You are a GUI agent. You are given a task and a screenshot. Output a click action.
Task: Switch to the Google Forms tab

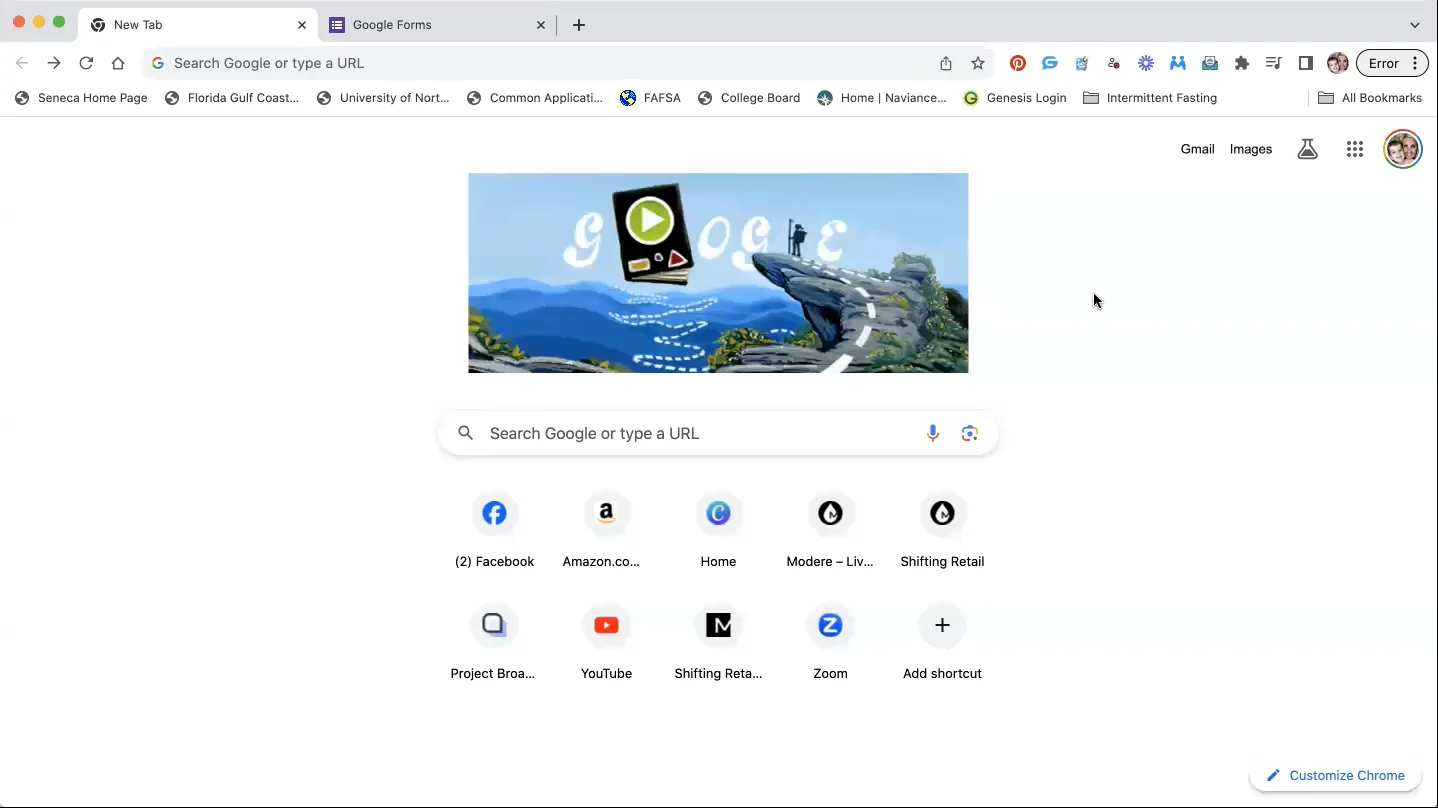[x=437, y=25]
